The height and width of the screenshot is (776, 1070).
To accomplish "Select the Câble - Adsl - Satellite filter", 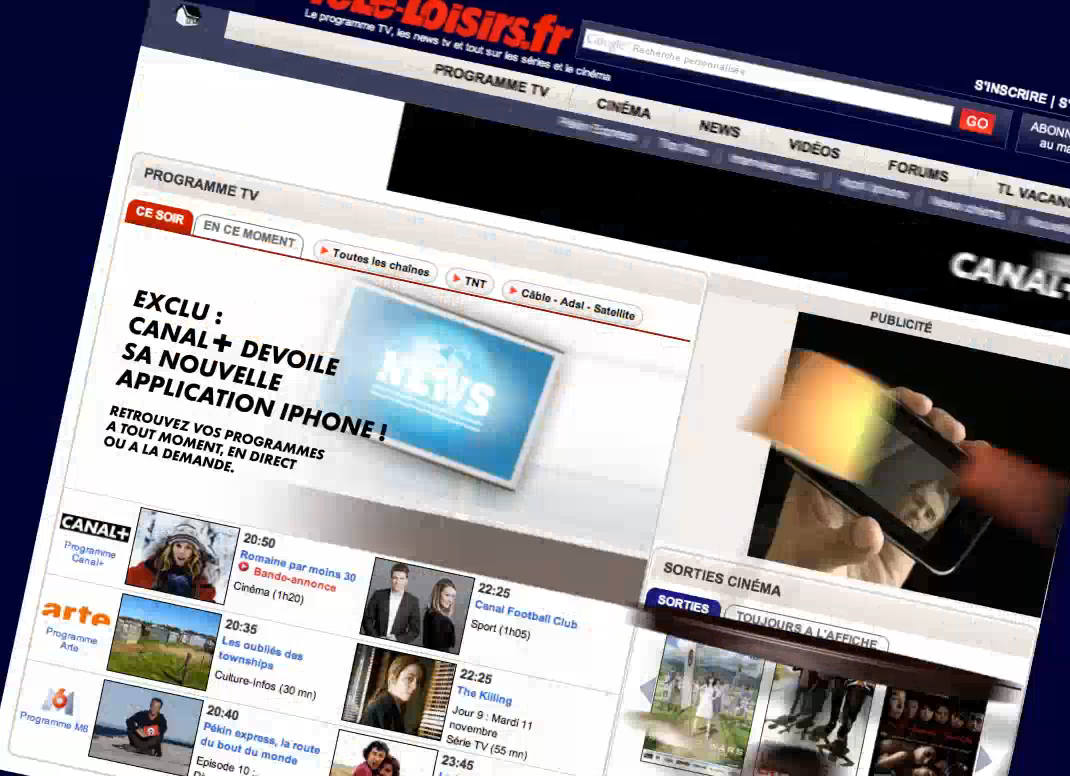I will (x=572, y=303).
